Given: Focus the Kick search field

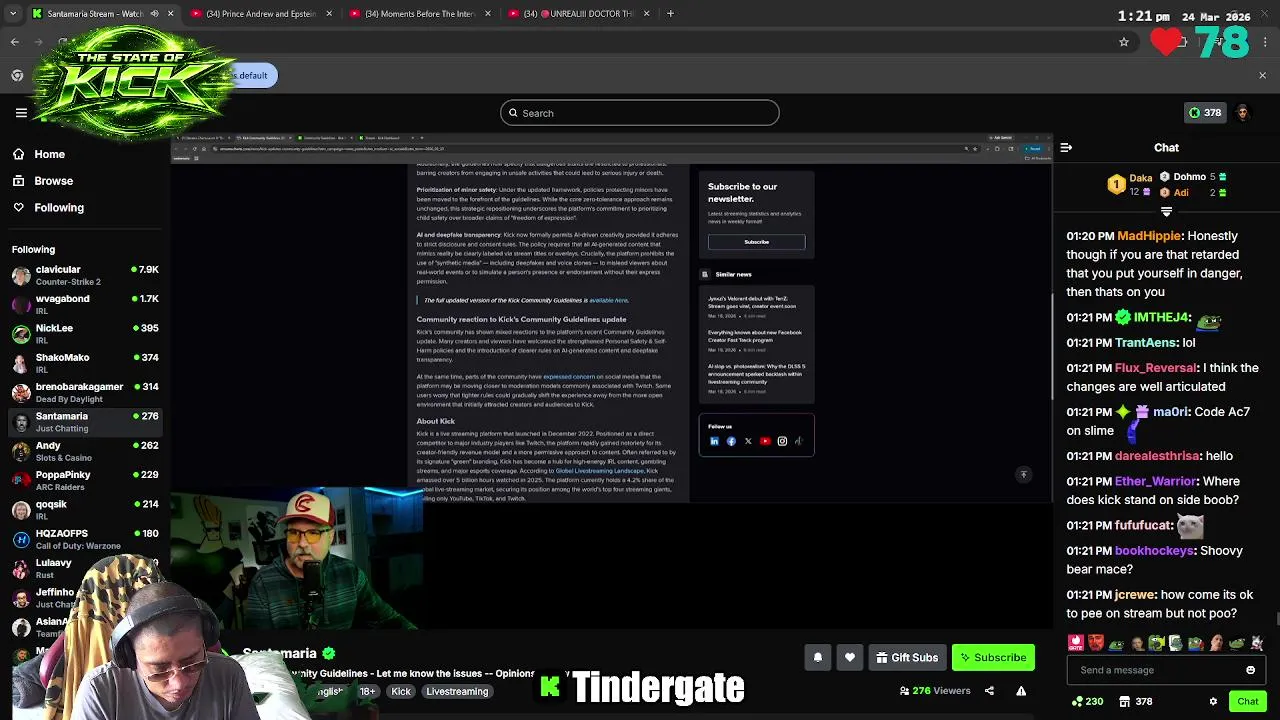Looking at the screenshot, I should [640, 113].
